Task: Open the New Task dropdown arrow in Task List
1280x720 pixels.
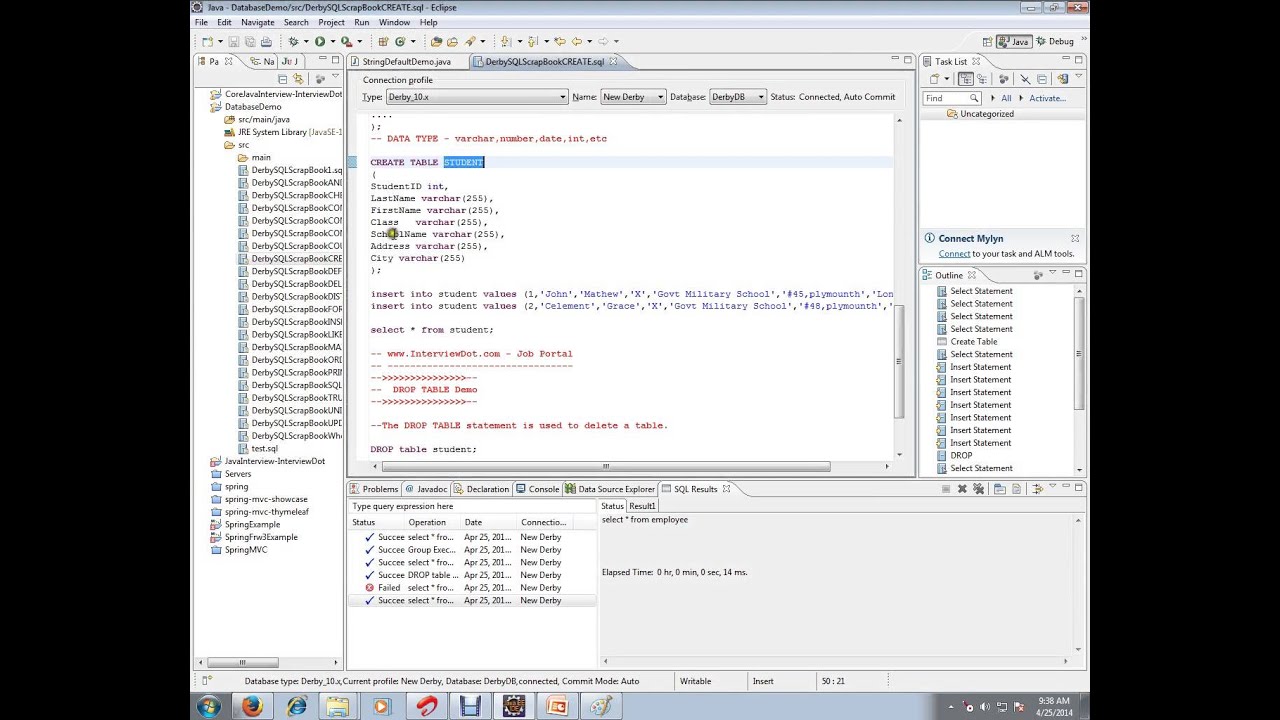Action: point(946,79)
